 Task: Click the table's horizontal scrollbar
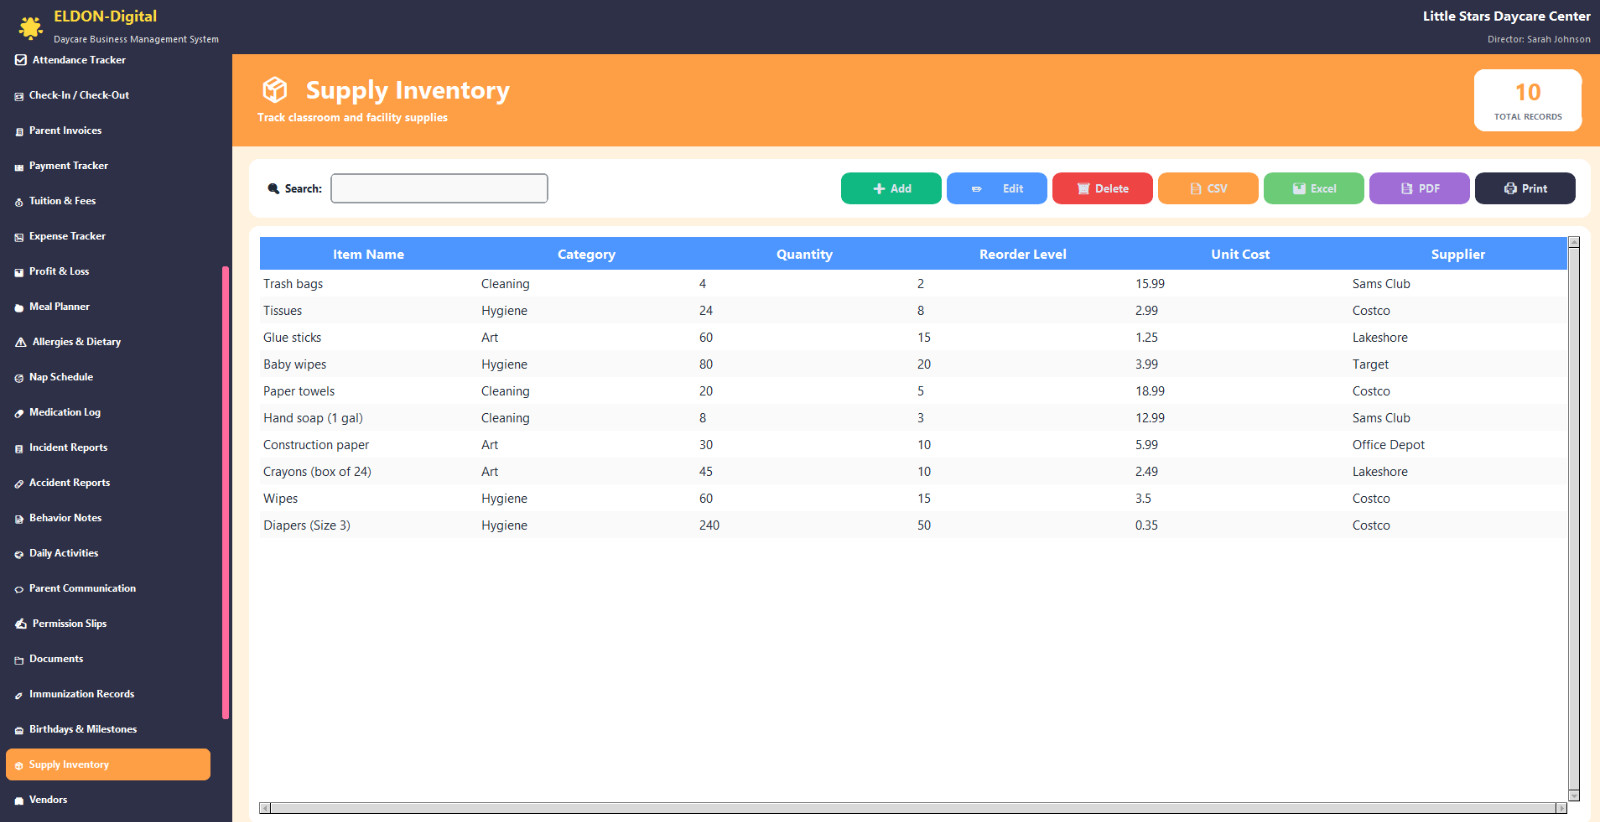913,807
